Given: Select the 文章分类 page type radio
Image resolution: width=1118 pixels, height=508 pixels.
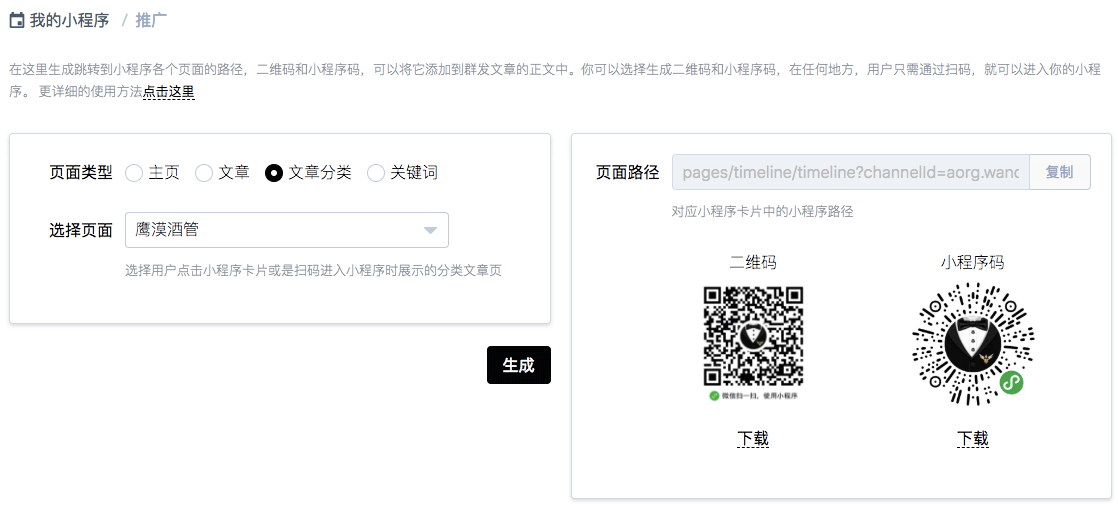Looking at the screenshot, I should pos(274,173).
